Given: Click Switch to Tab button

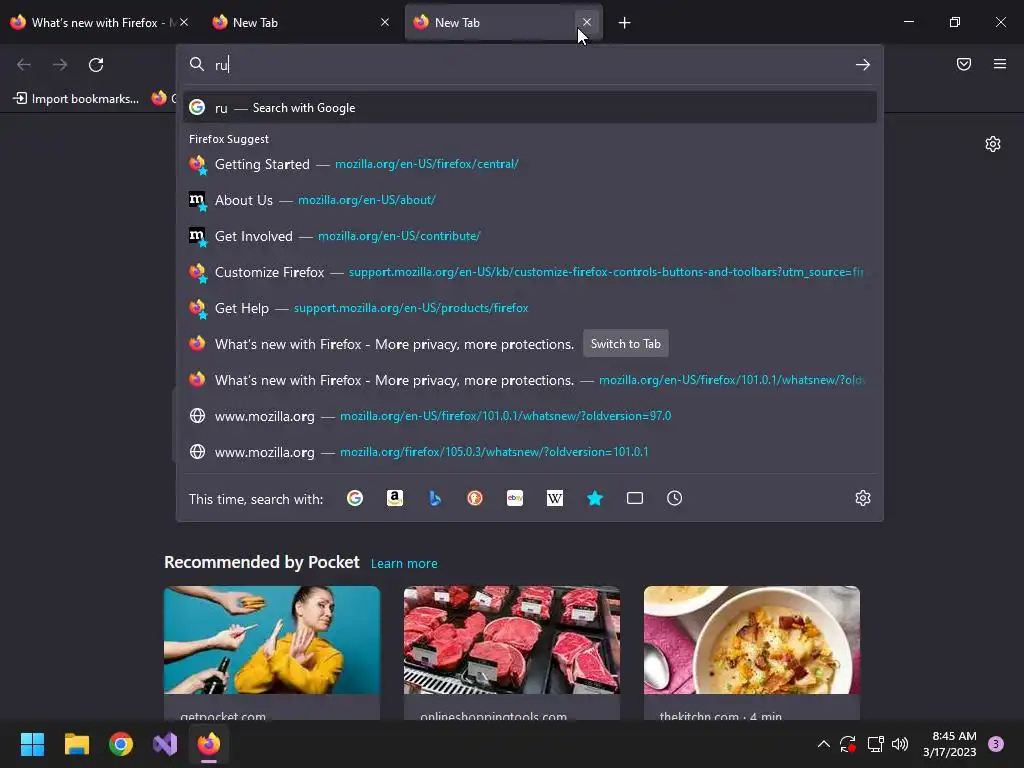Looking at the screenshot, I should coord(626,344).
